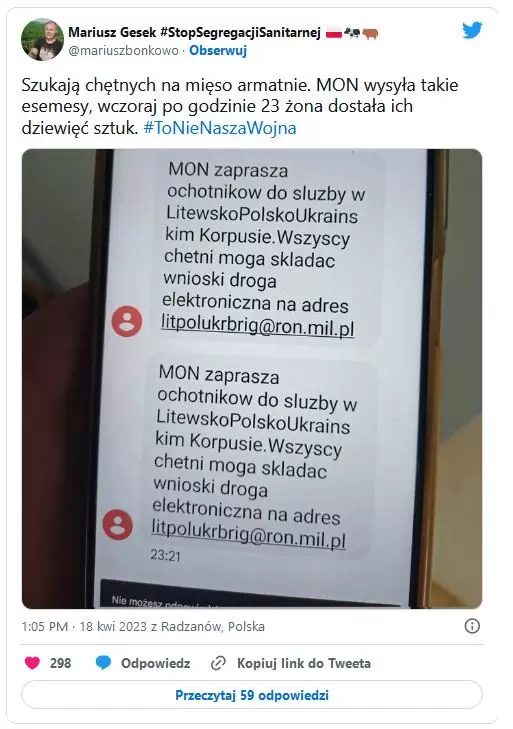Click the reply speech bubble icon

click(103, 663)
